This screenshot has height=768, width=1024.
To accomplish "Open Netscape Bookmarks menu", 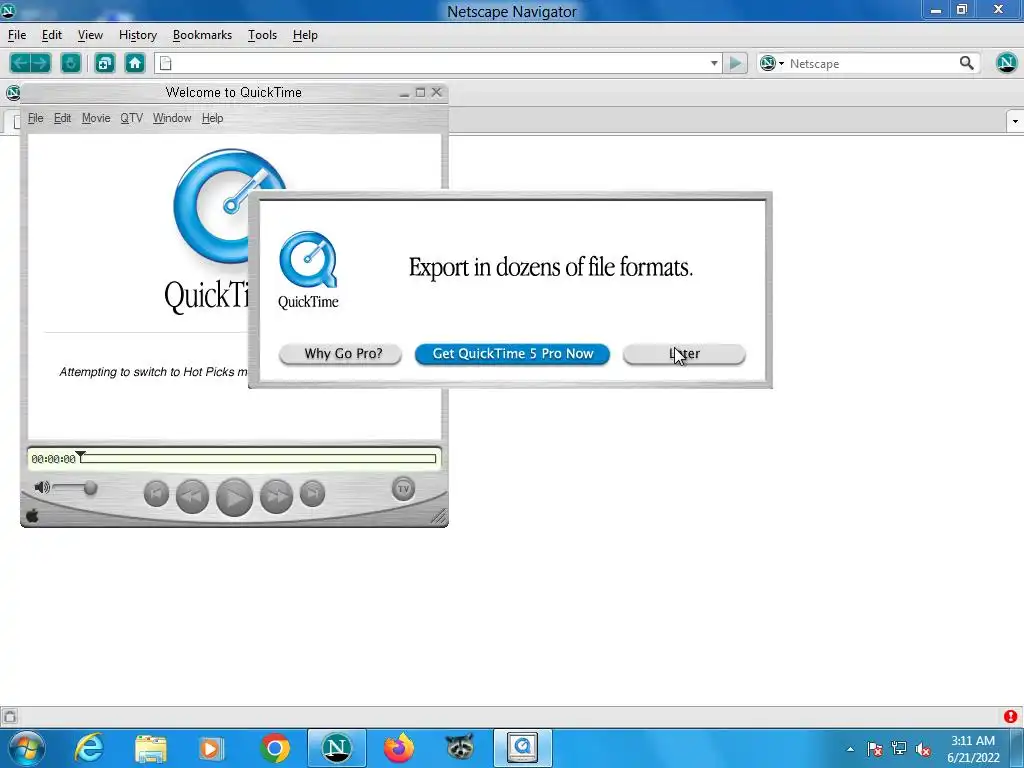I will point(202,35).
